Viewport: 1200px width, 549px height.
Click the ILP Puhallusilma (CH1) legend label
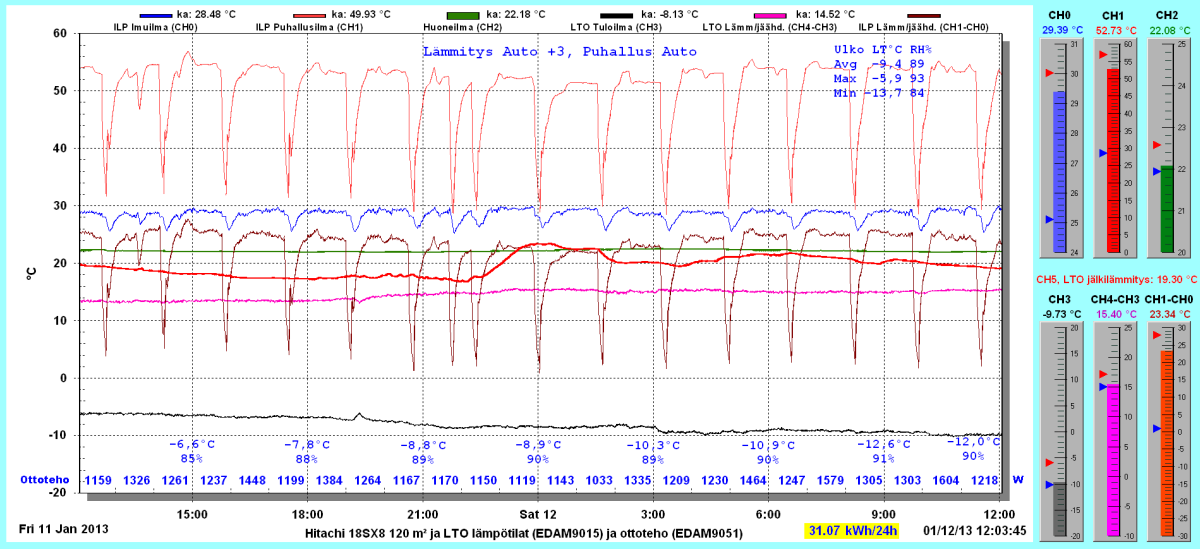click(x=304, y=27)
